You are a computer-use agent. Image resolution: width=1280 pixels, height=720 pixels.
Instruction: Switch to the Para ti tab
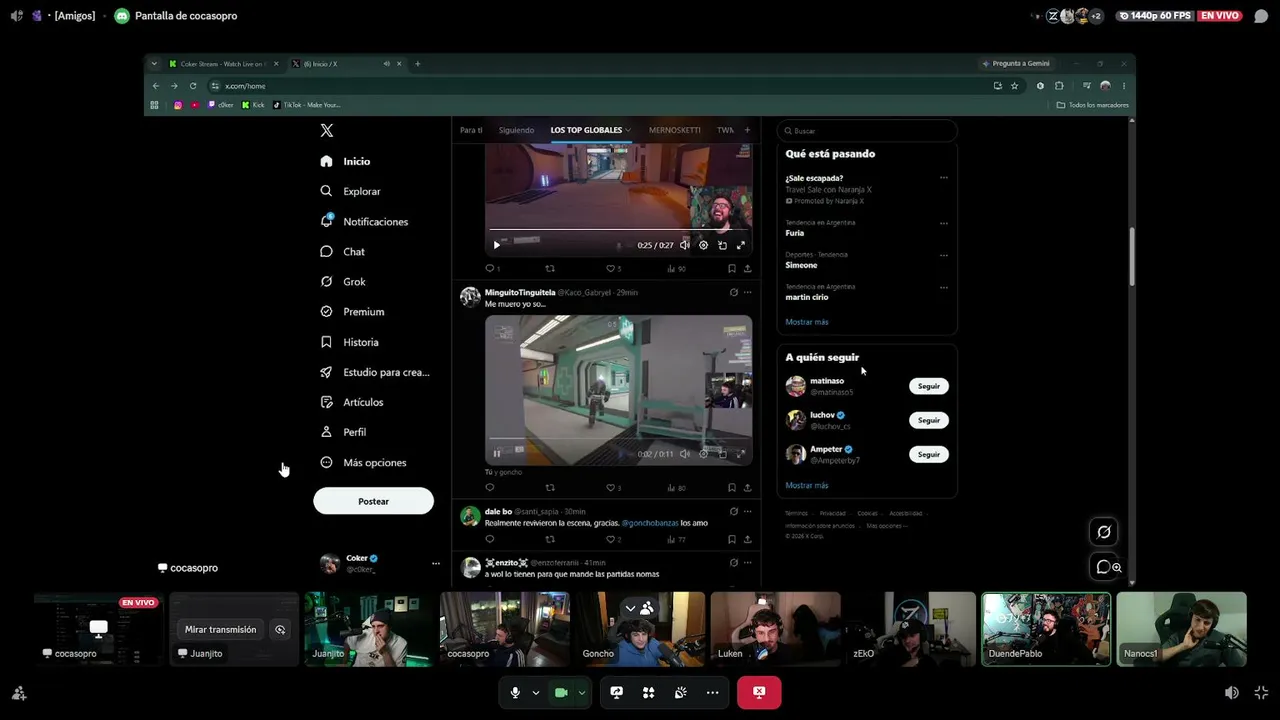[471, 130]
